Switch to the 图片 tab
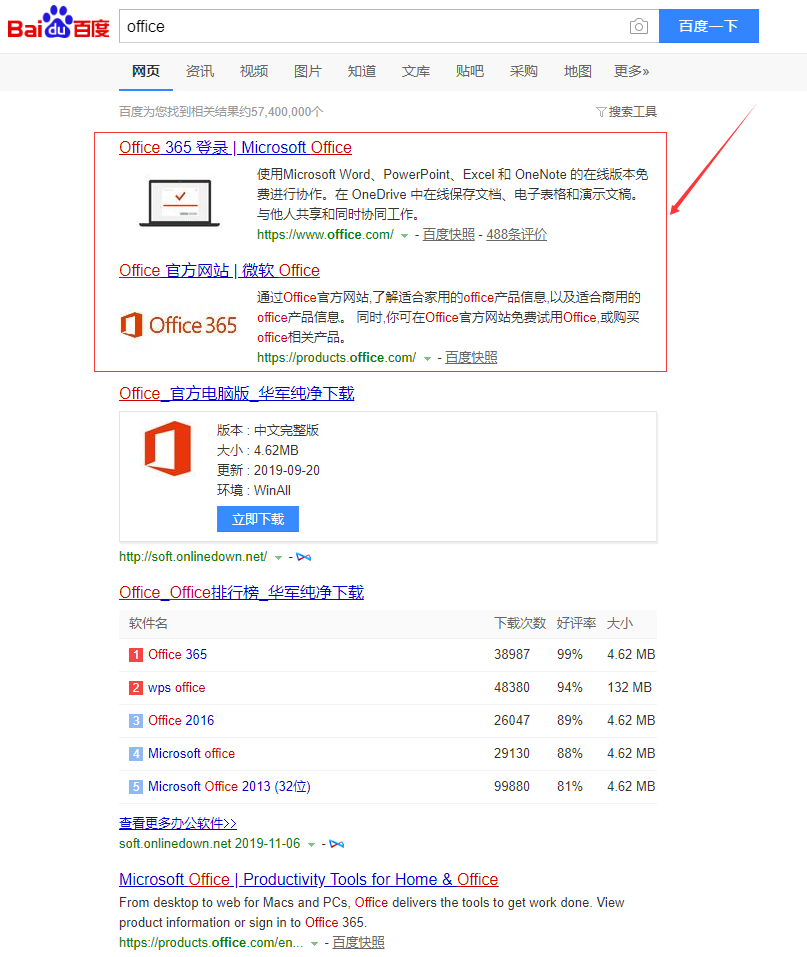Viewport: 807px width, 957px height. [308, 71]
